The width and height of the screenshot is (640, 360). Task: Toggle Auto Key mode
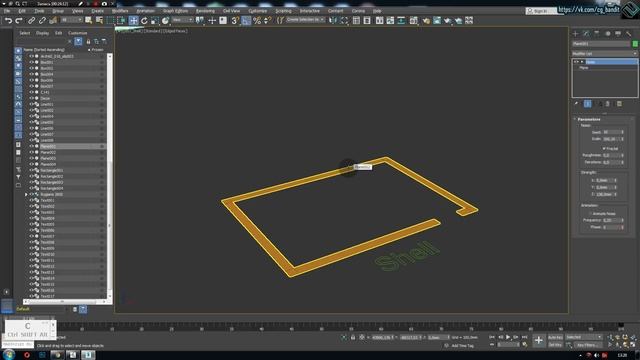555,338
